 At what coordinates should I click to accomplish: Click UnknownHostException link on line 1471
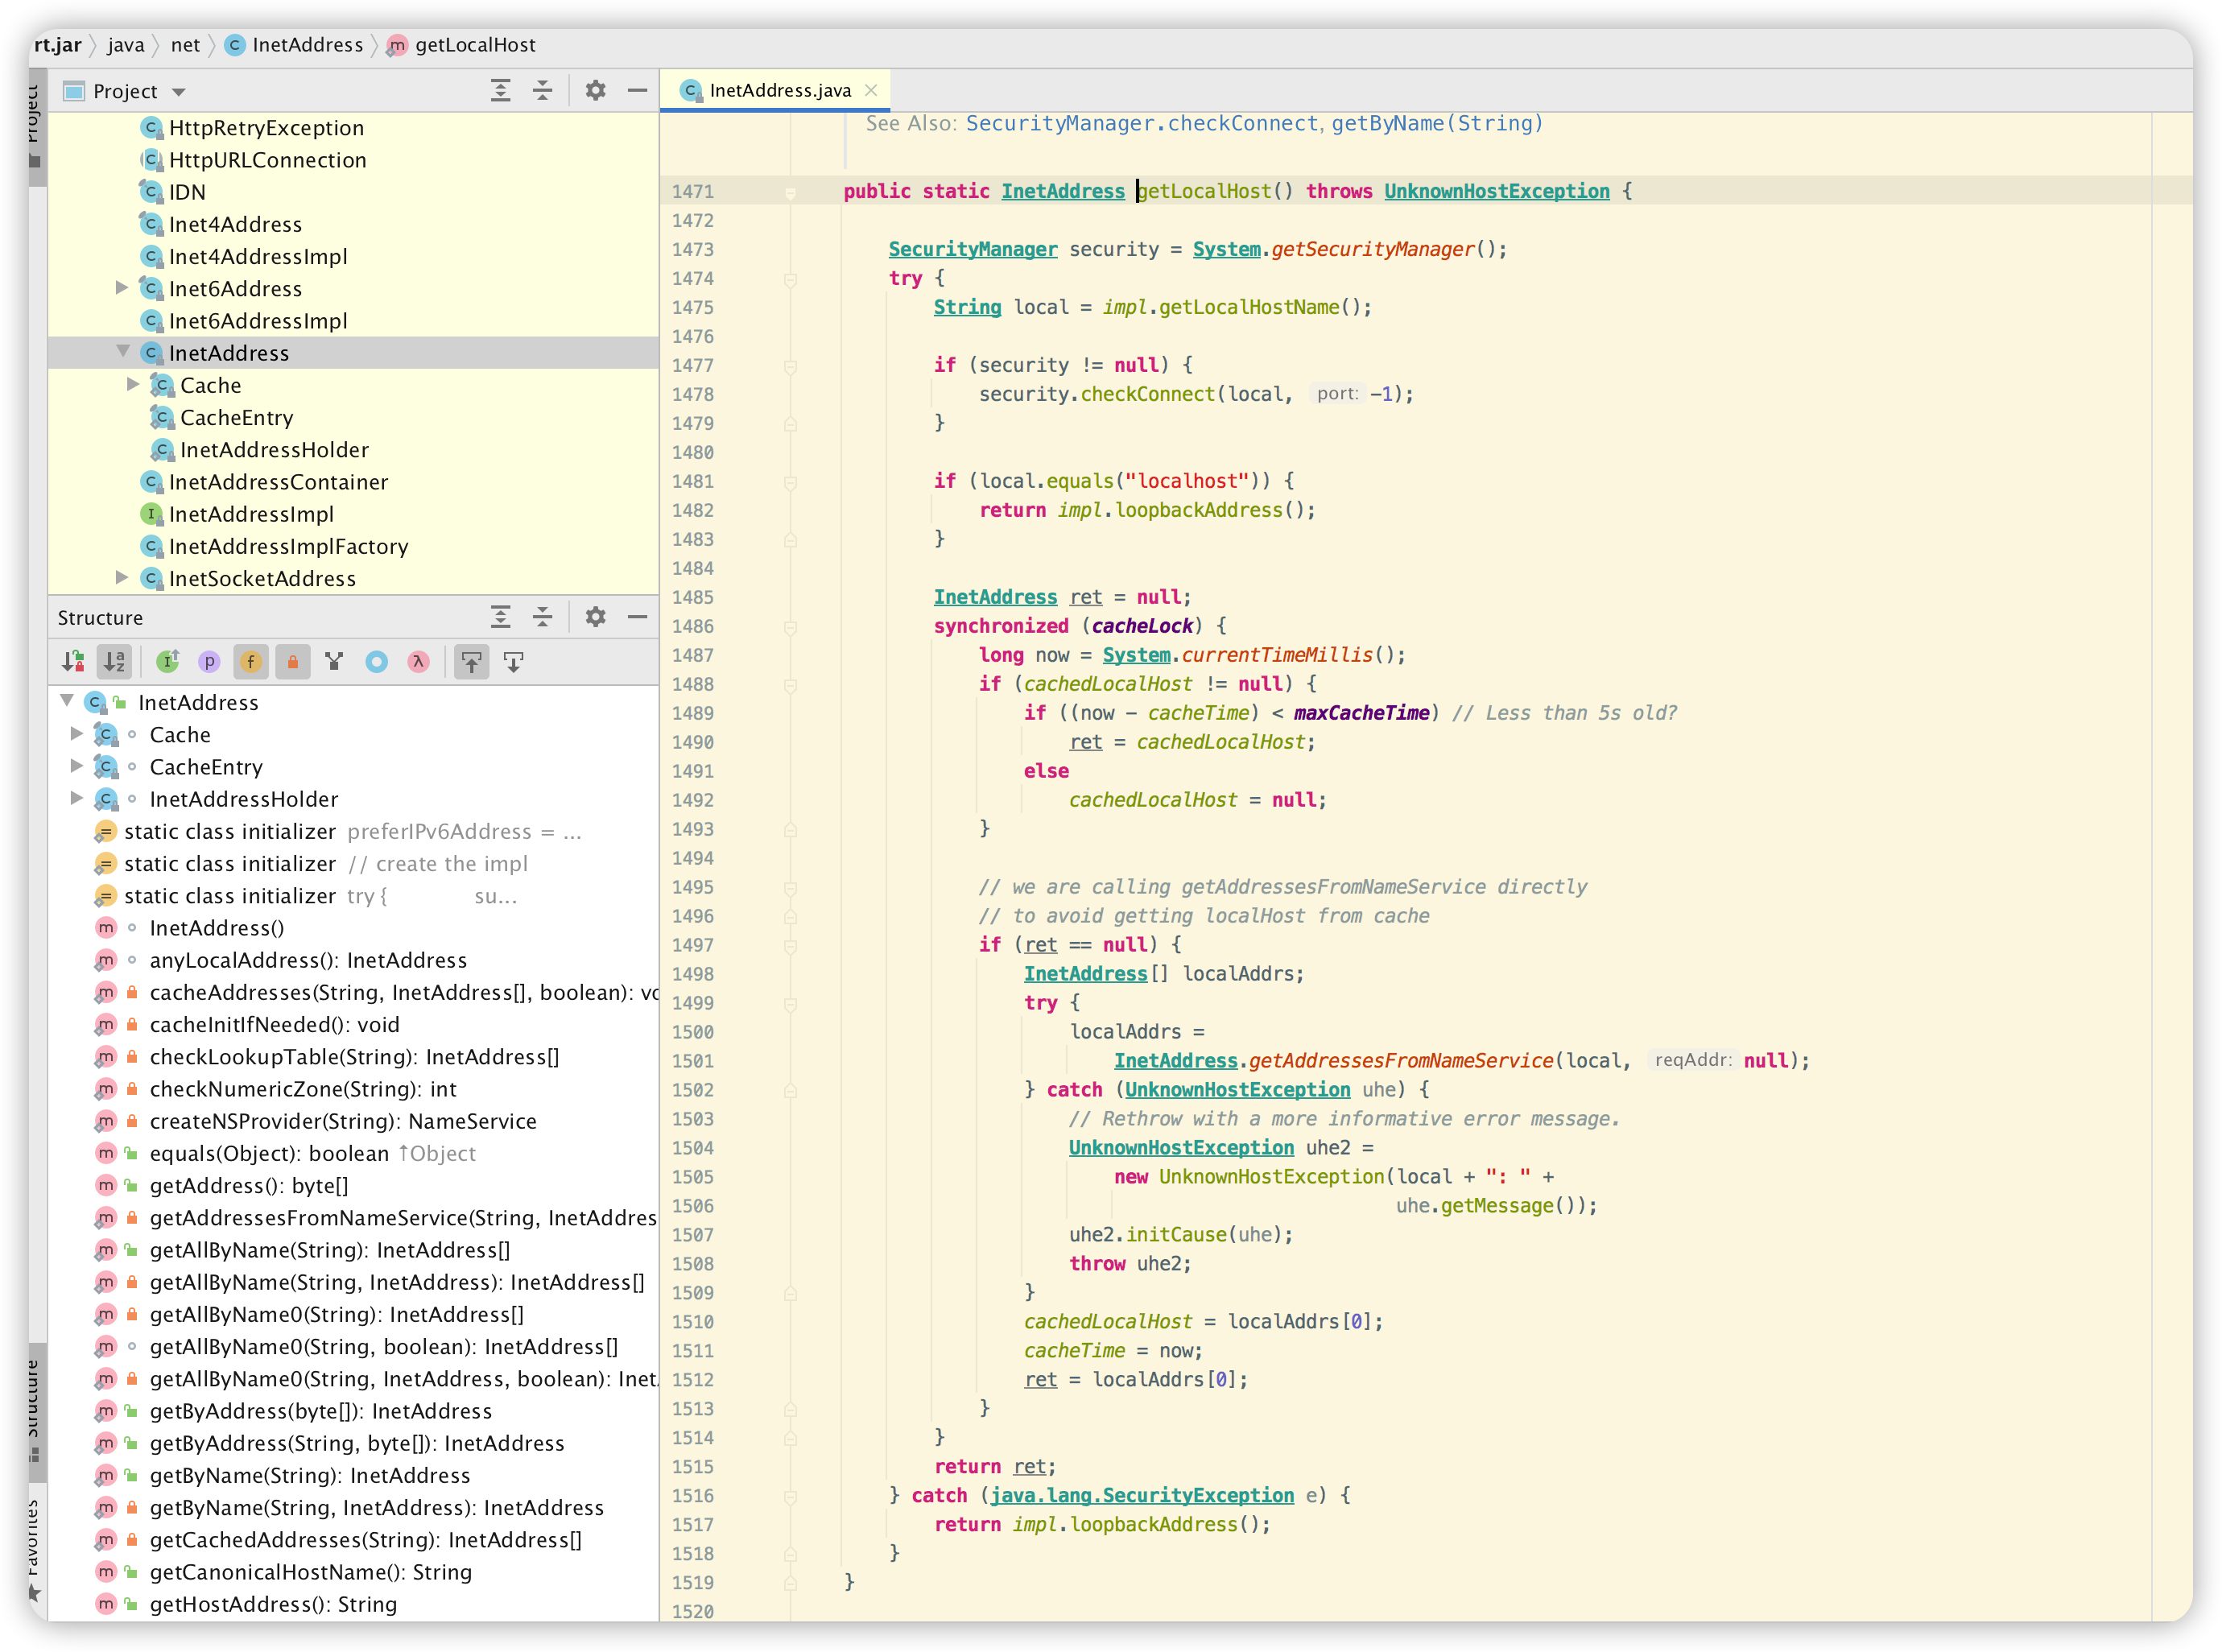1496,191
